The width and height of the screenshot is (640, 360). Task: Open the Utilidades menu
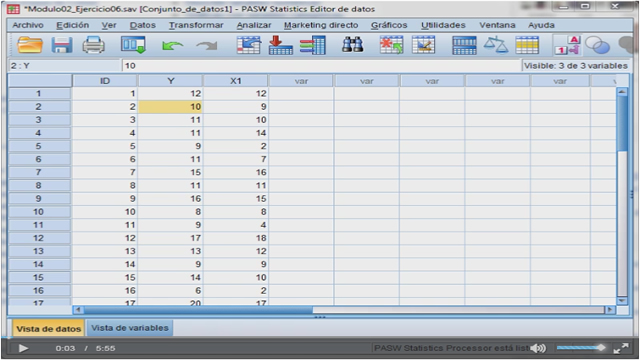[443, 25]
